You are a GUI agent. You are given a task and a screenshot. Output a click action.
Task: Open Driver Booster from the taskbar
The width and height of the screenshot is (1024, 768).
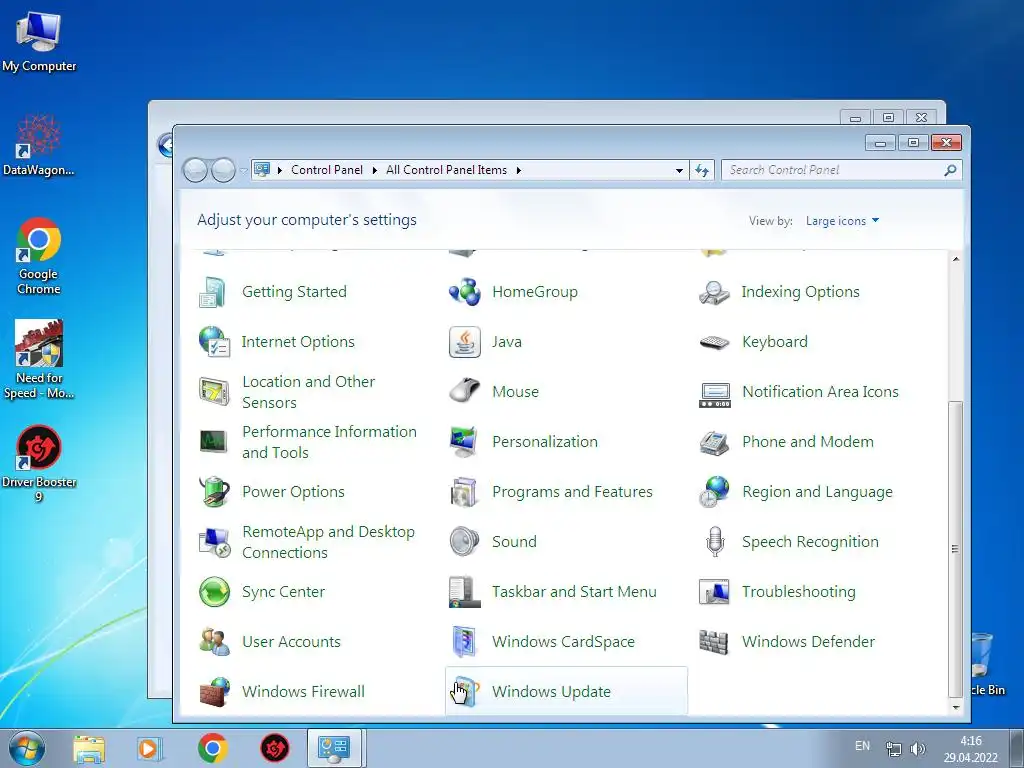[275, 748]
